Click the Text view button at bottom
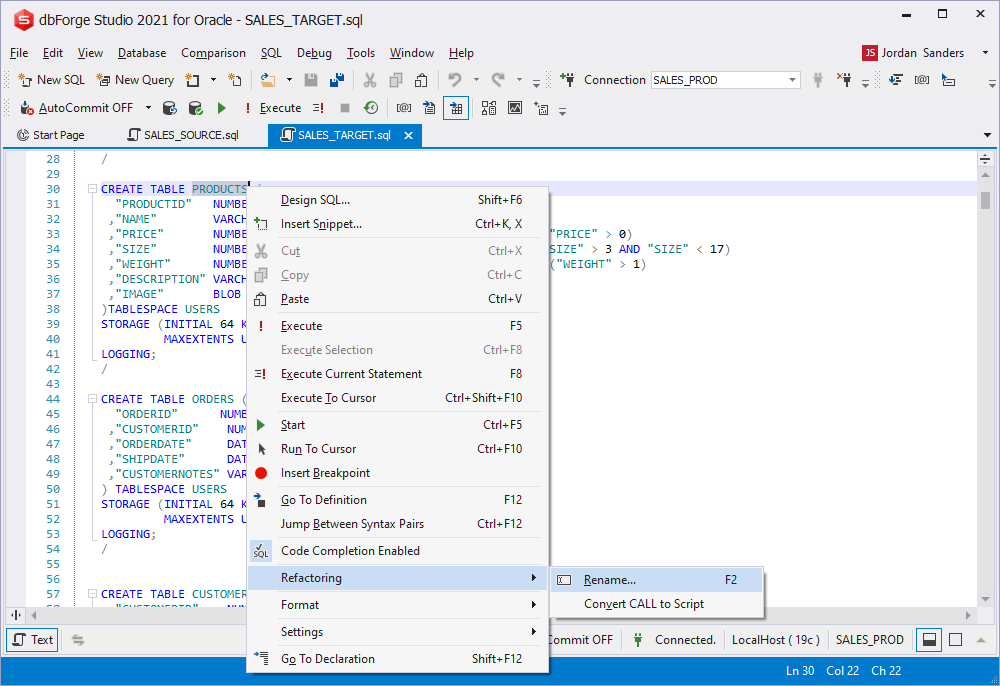 33,639
